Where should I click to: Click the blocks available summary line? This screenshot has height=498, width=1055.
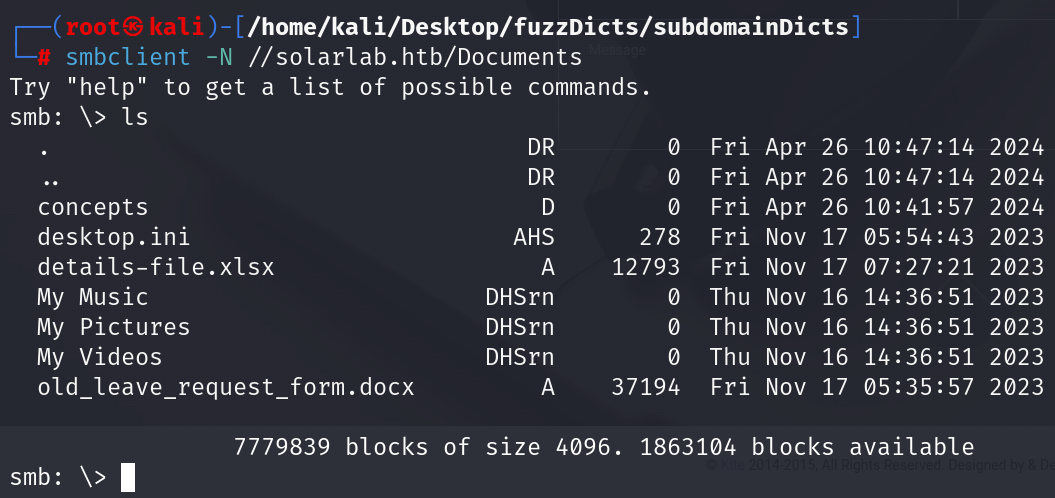tap(604, 447)
